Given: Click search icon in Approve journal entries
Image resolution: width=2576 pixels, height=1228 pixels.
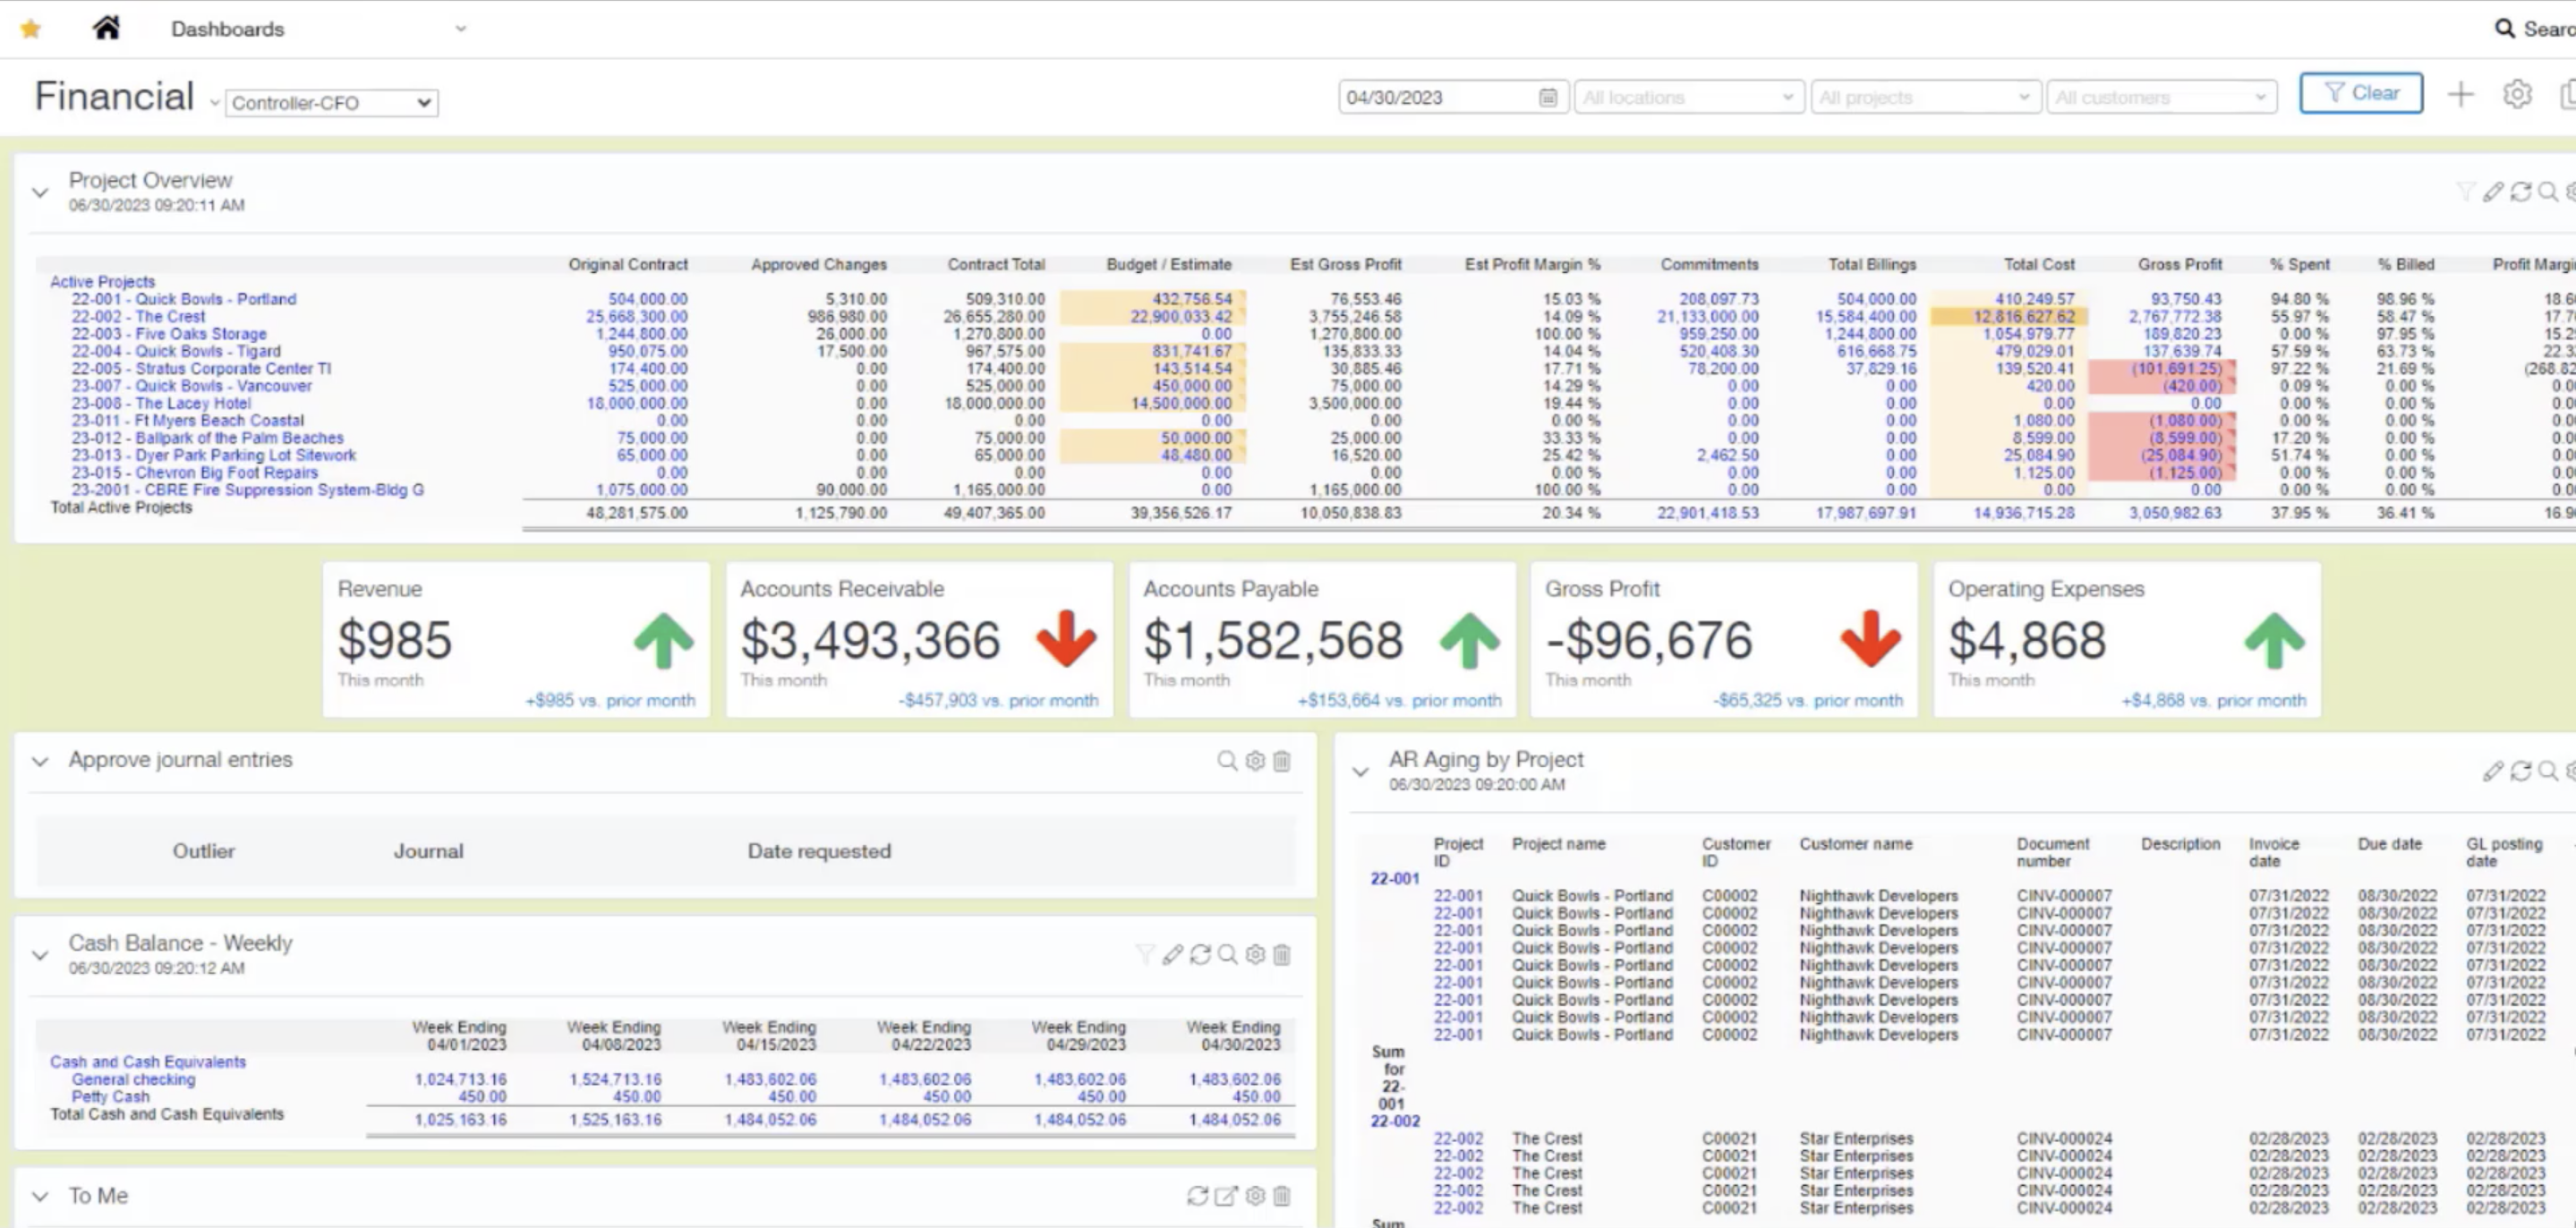Looking at the screenshot, I should coord(1226,761).
